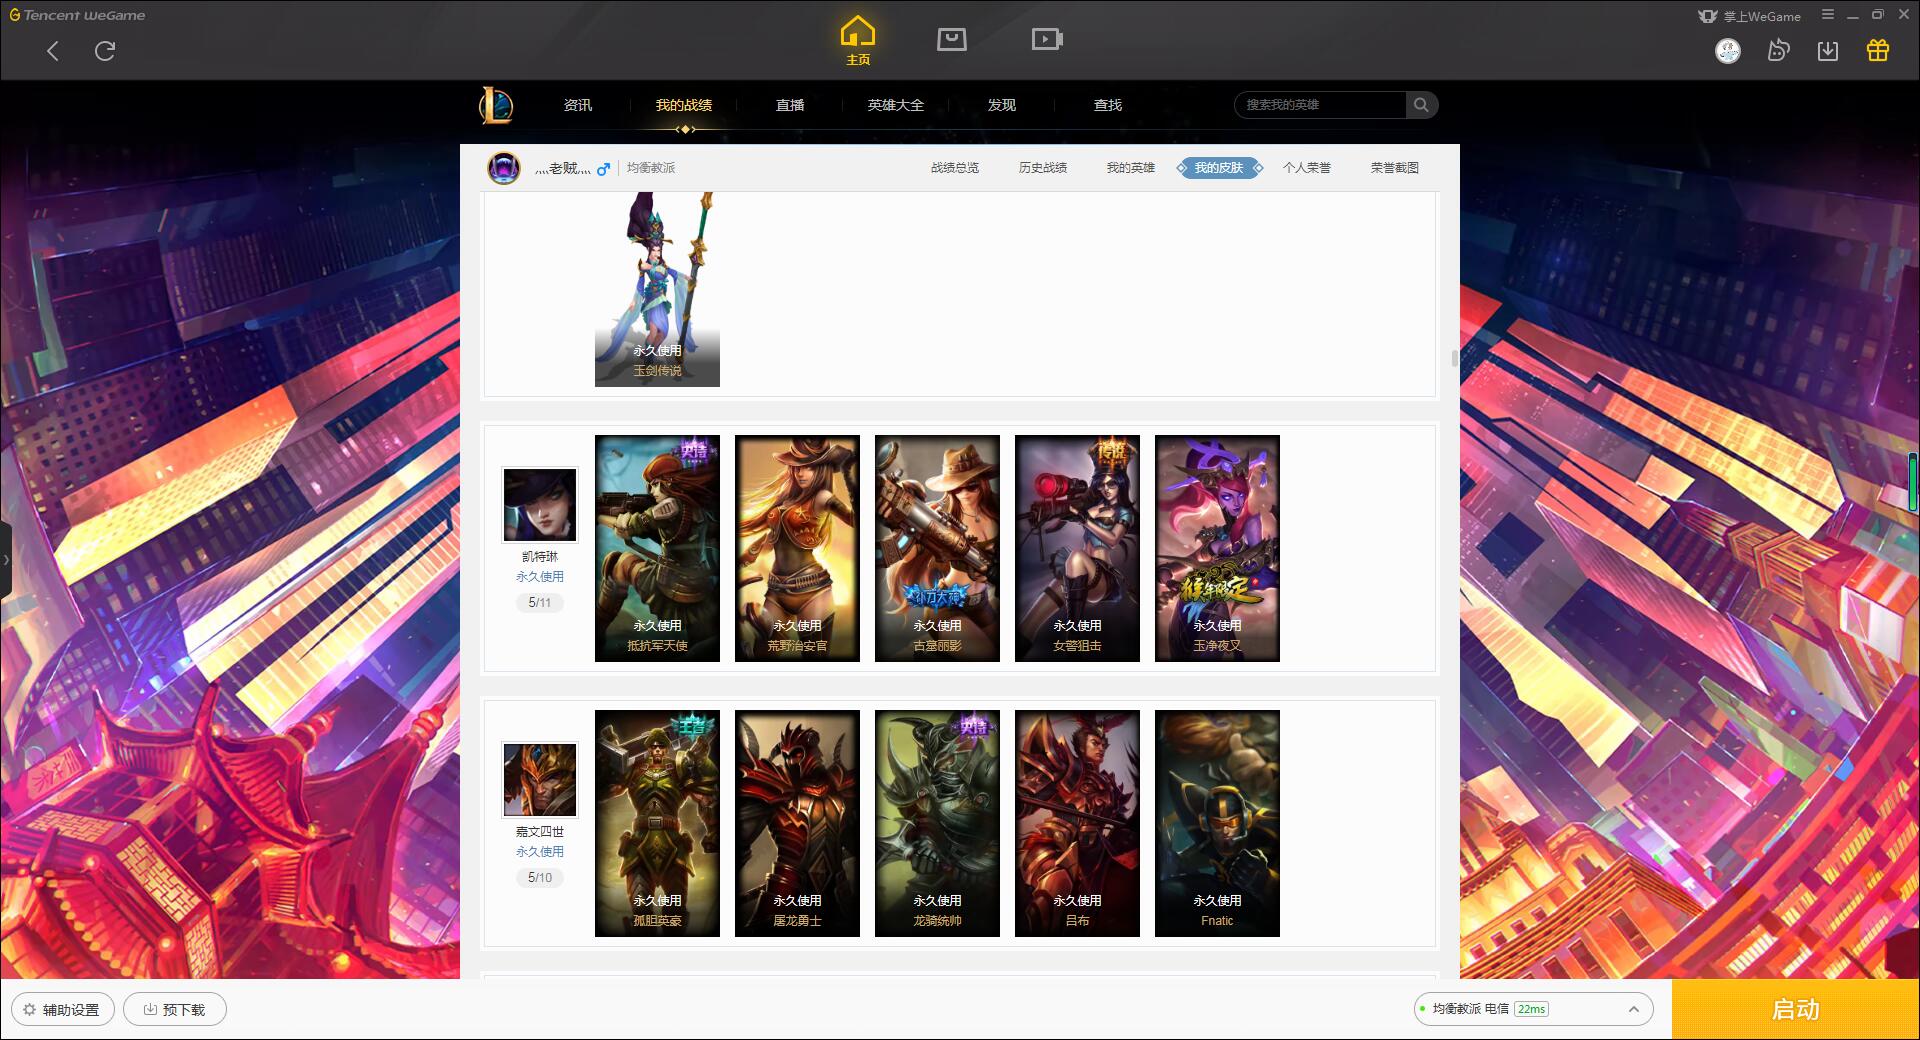Open the 孤胆英豪 skin card
This screenshot has width=1920, height=1040.
coord(657,823)
